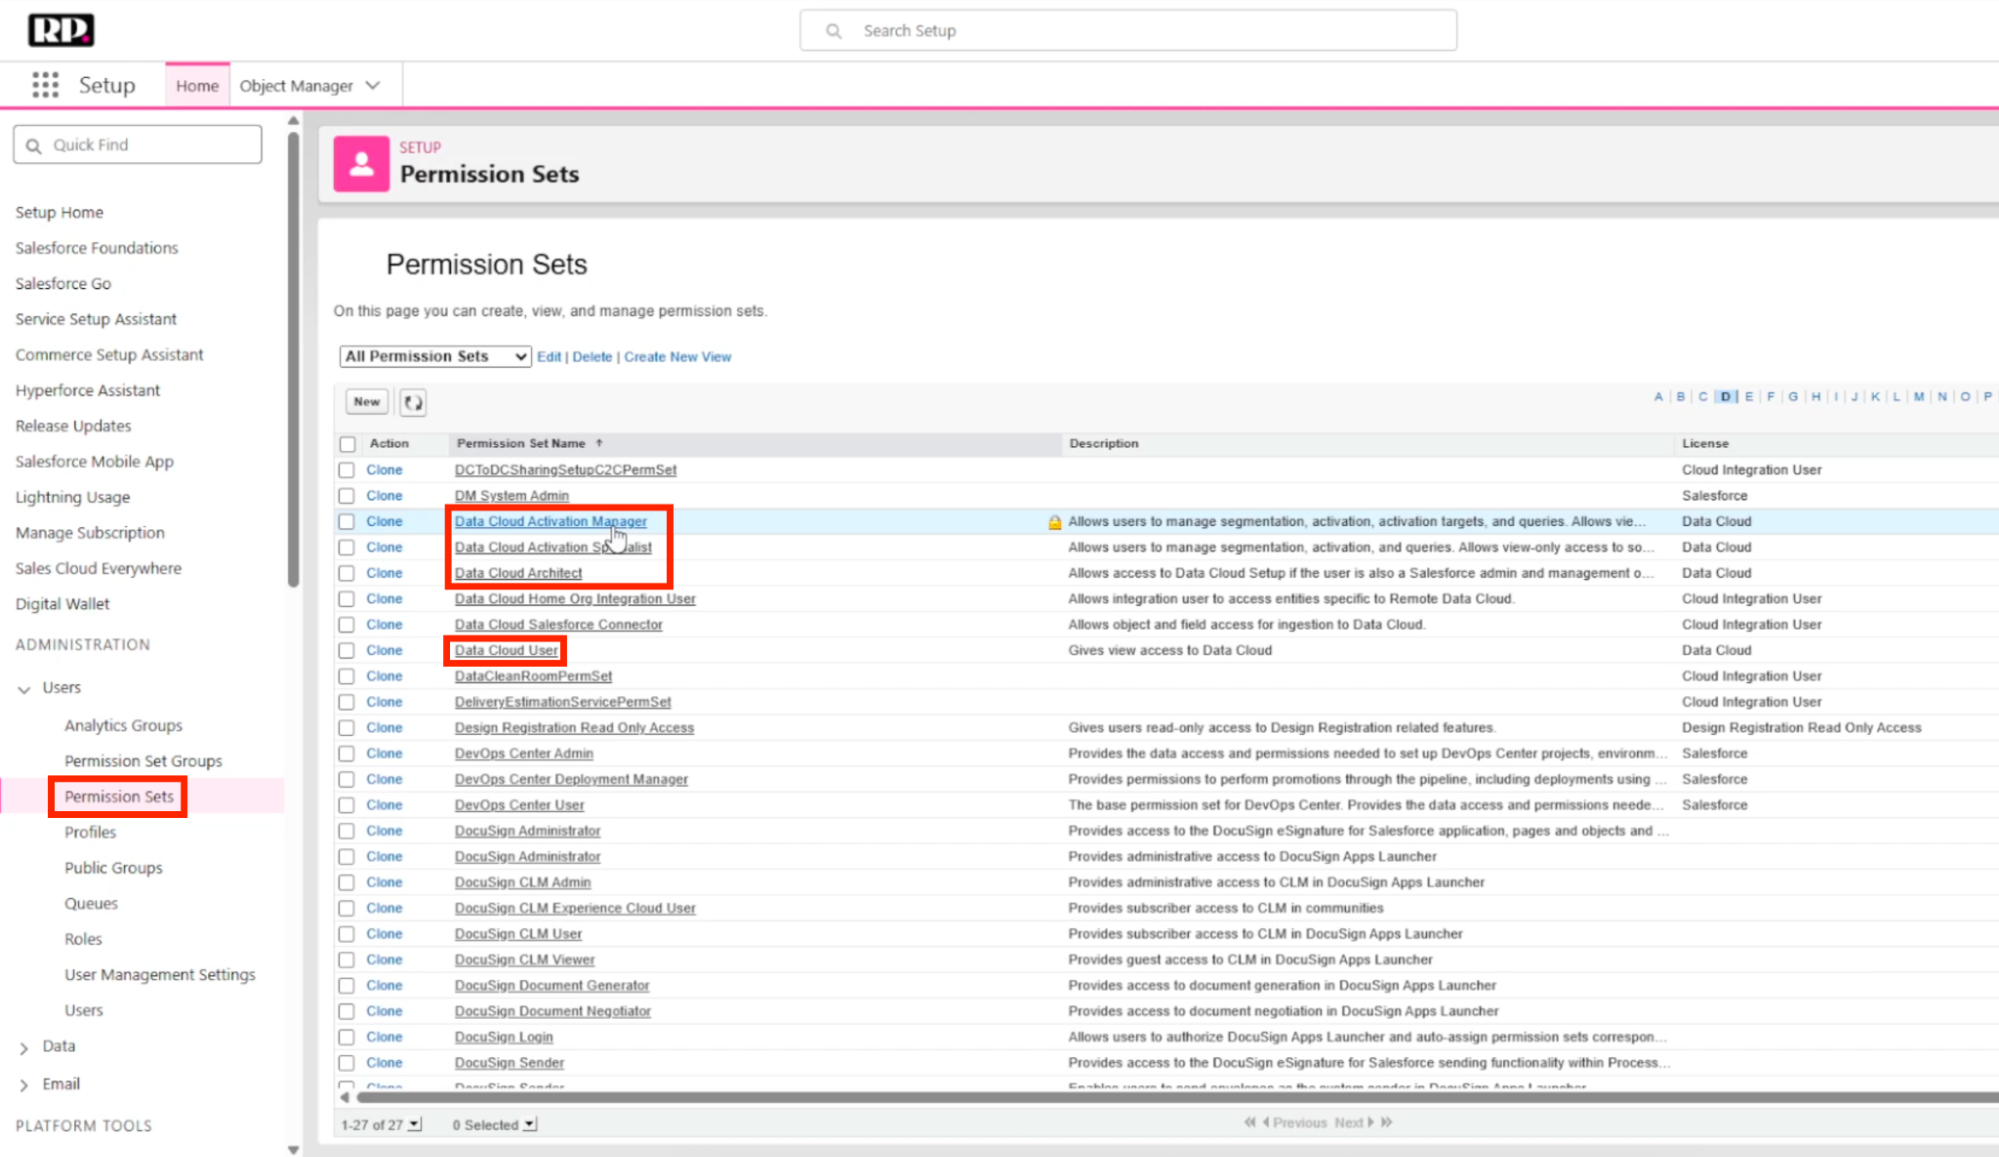Expand the Data section in sidebar
This screenshot has width=1999, height=1157.
click(24, 1048)
